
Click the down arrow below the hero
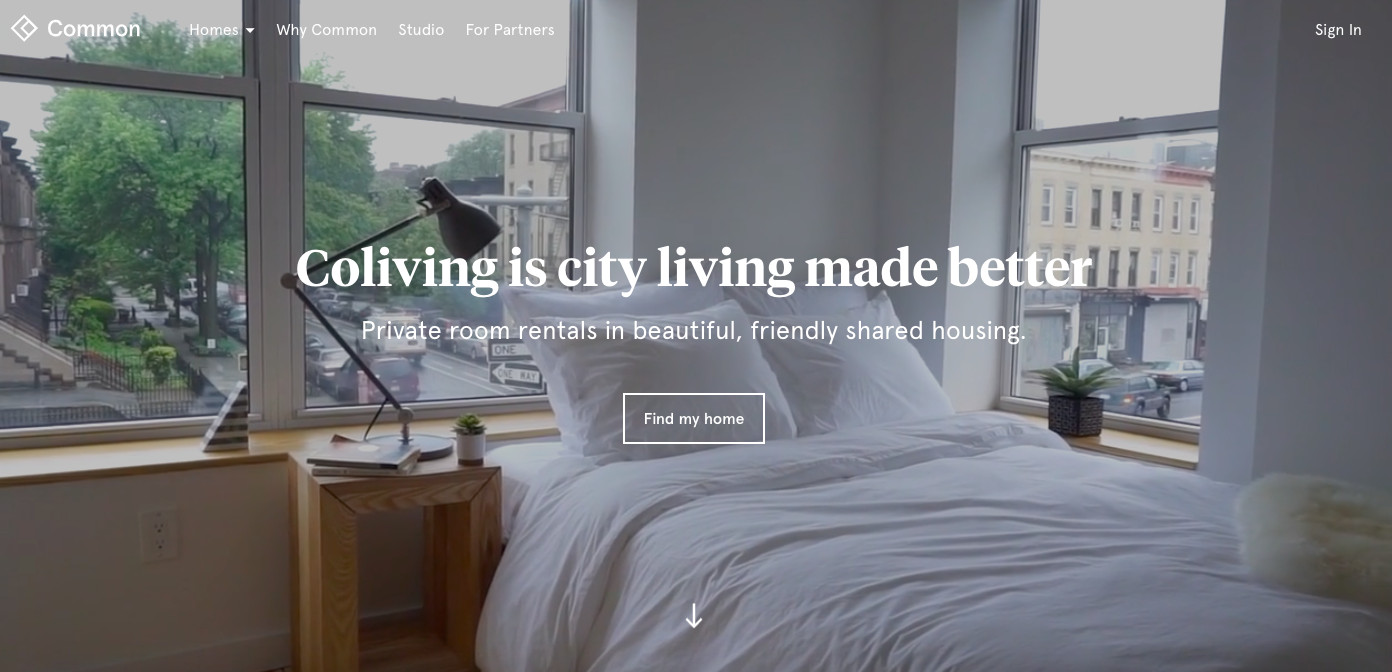pyautogui.click(x=694, y=616)
